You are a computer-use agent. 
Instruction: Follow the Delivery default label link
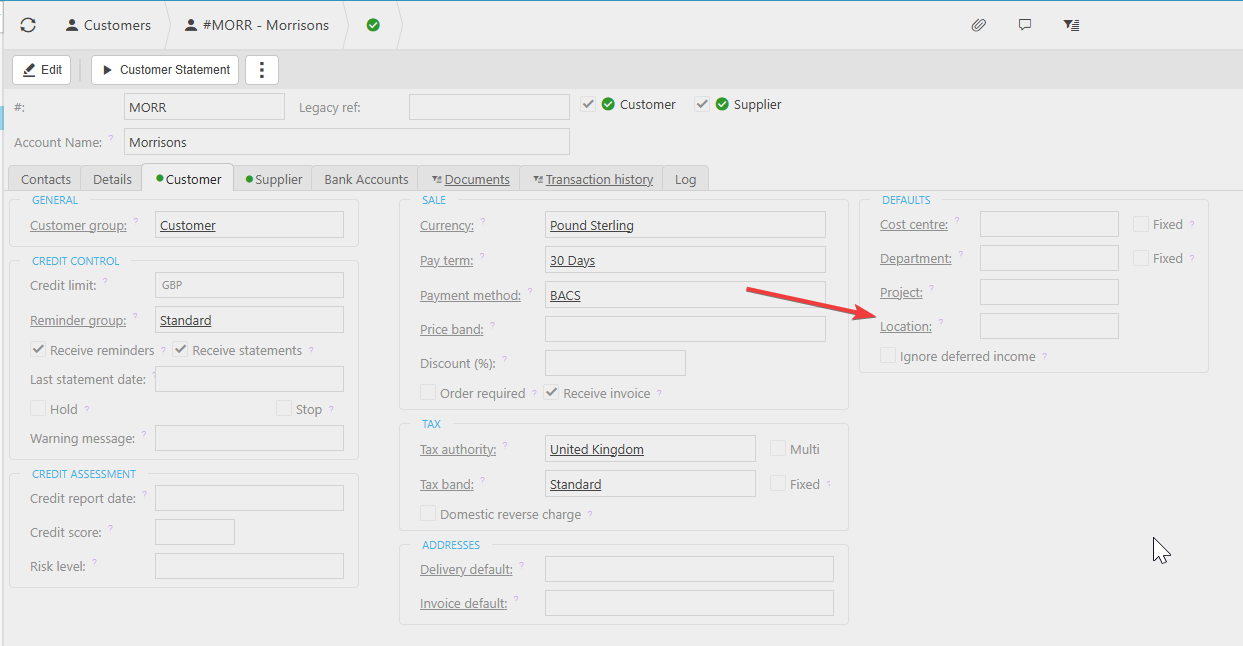(x=466, y=569)
